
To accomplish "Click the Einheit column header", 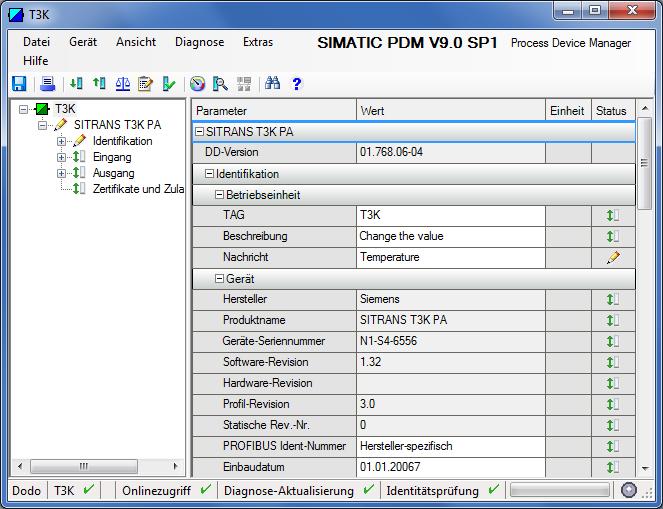I will pyautogui.click(x=568, y=111).
